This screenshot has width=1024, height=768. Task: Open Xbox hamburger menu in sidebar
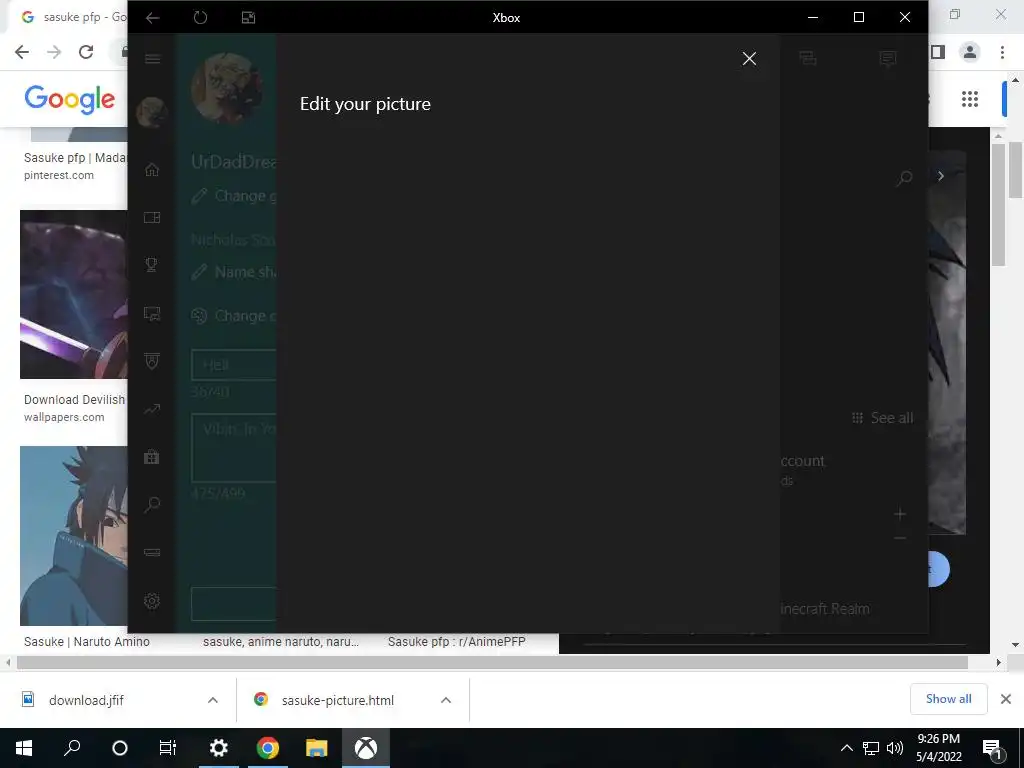[152, 59]
